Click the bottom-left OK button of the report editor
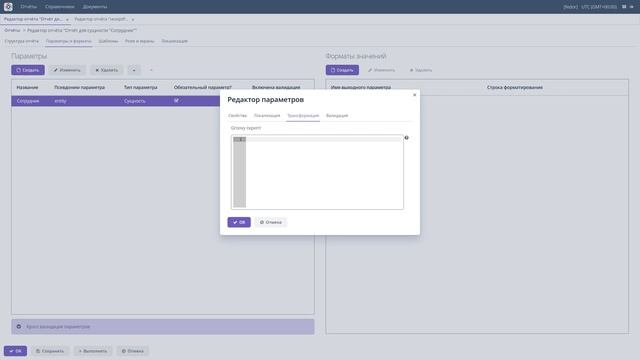Viewport: 640px width, 360px height. (x=16, y=351)
